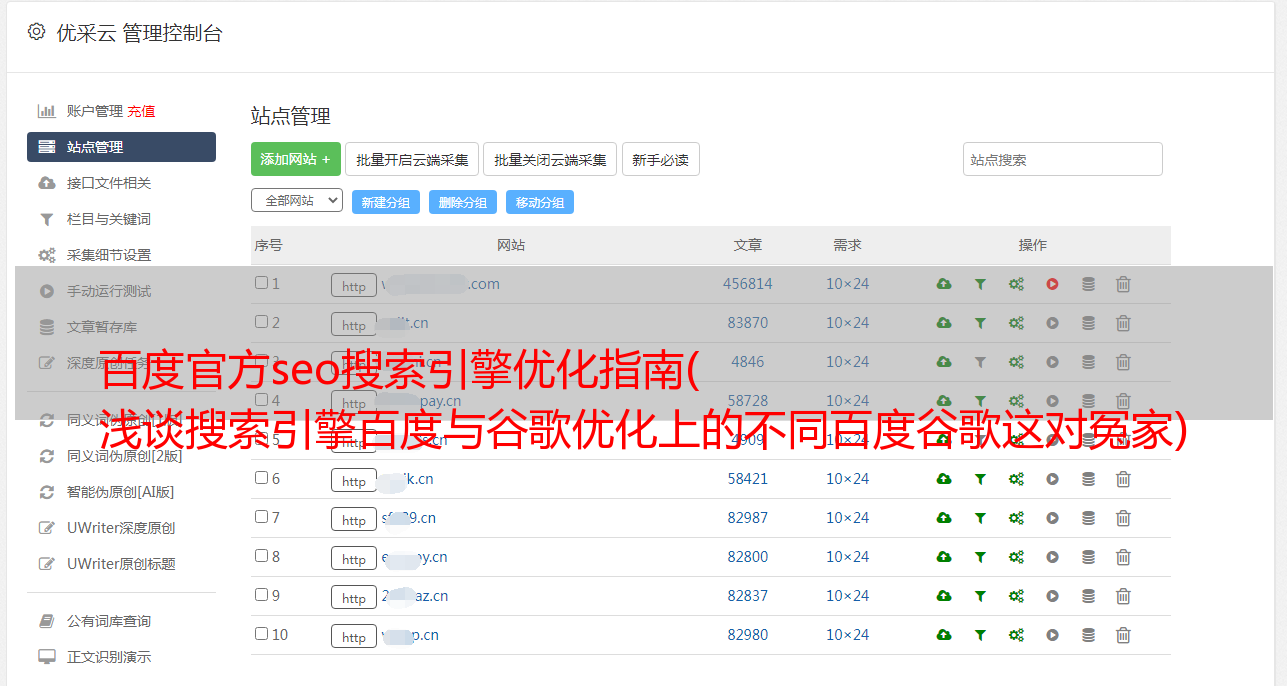Click the database icon in row 10
The height and width of the screenshot is (686, 1287).
[1088, 635]
